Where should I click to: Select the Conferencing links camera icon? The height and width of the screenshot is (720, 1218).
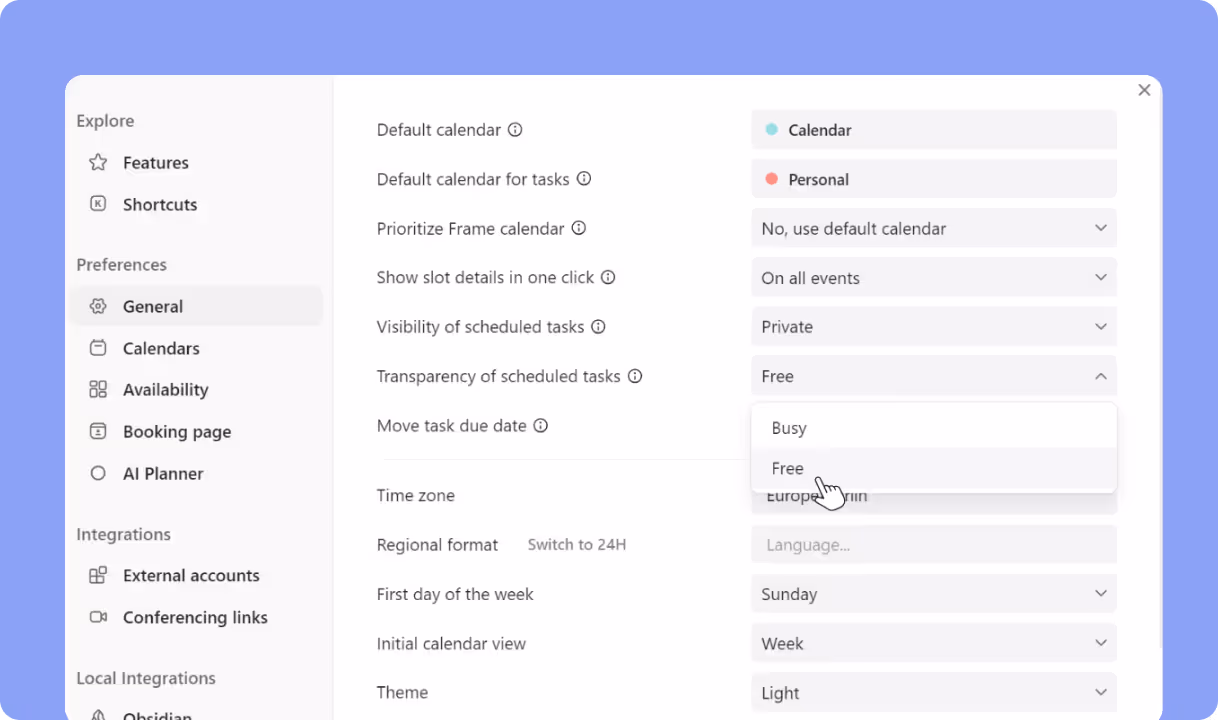(97, 617)
